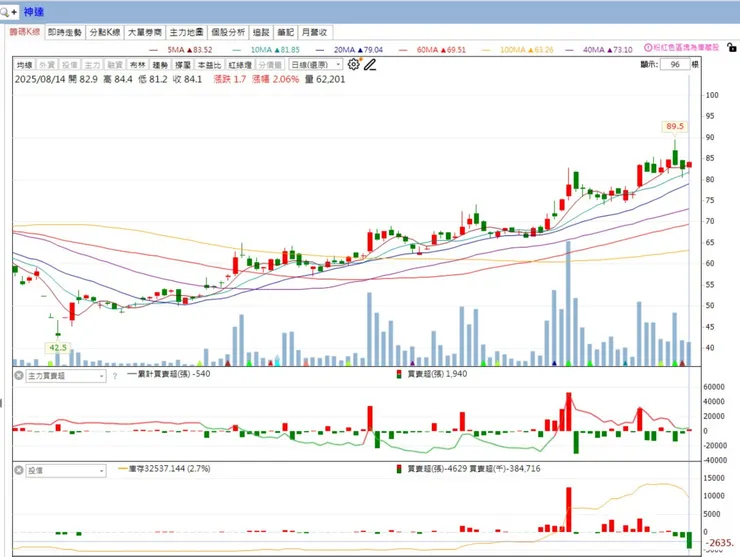Toggle the padlock icon at top right

732,47
